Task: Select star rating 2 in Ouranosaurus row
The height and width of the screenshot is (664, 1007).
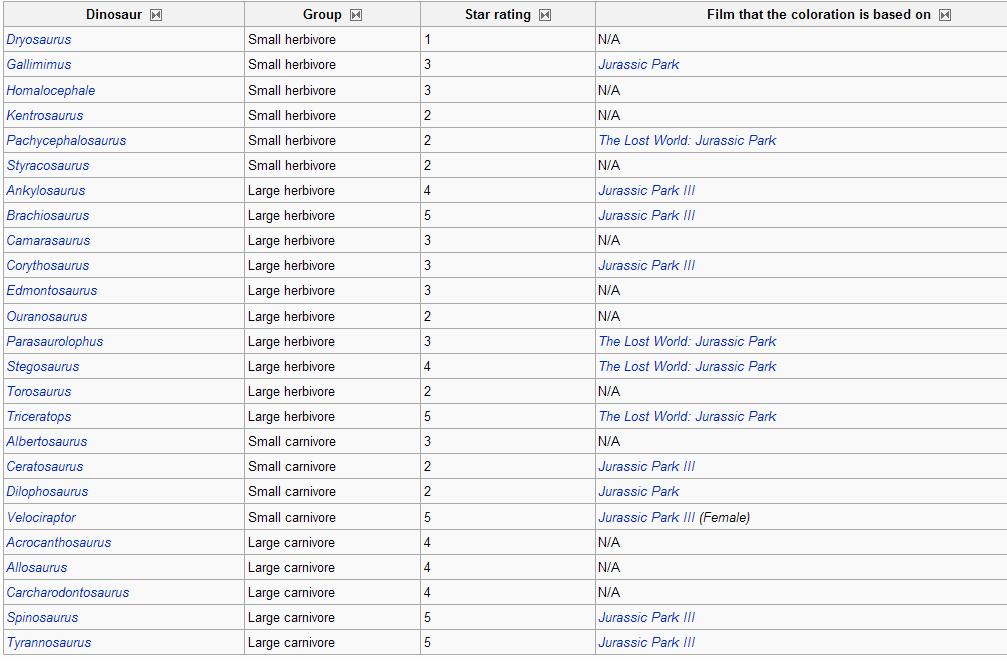Action: click(427, 317)
